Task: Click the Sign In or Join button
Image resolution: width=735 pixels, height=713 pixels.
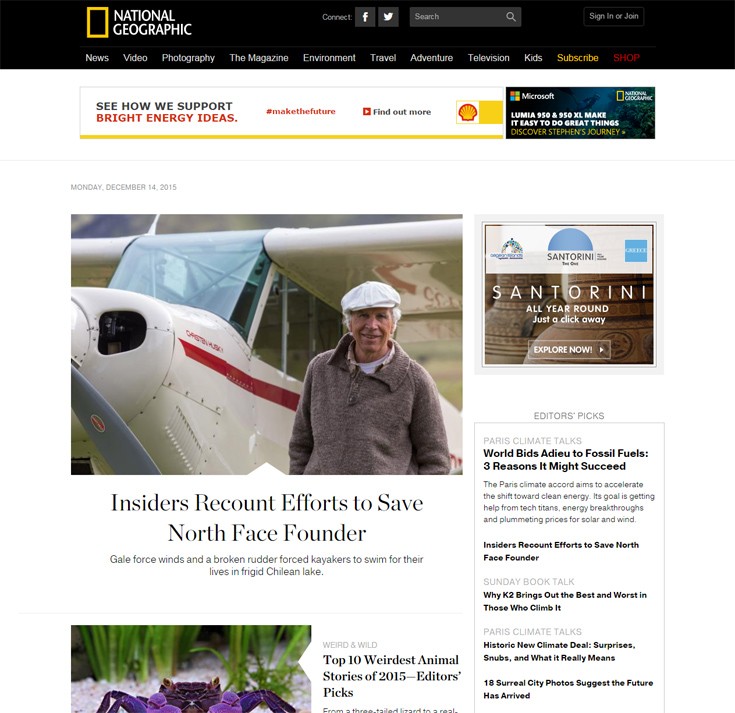Action: click(x=614, y=16)
